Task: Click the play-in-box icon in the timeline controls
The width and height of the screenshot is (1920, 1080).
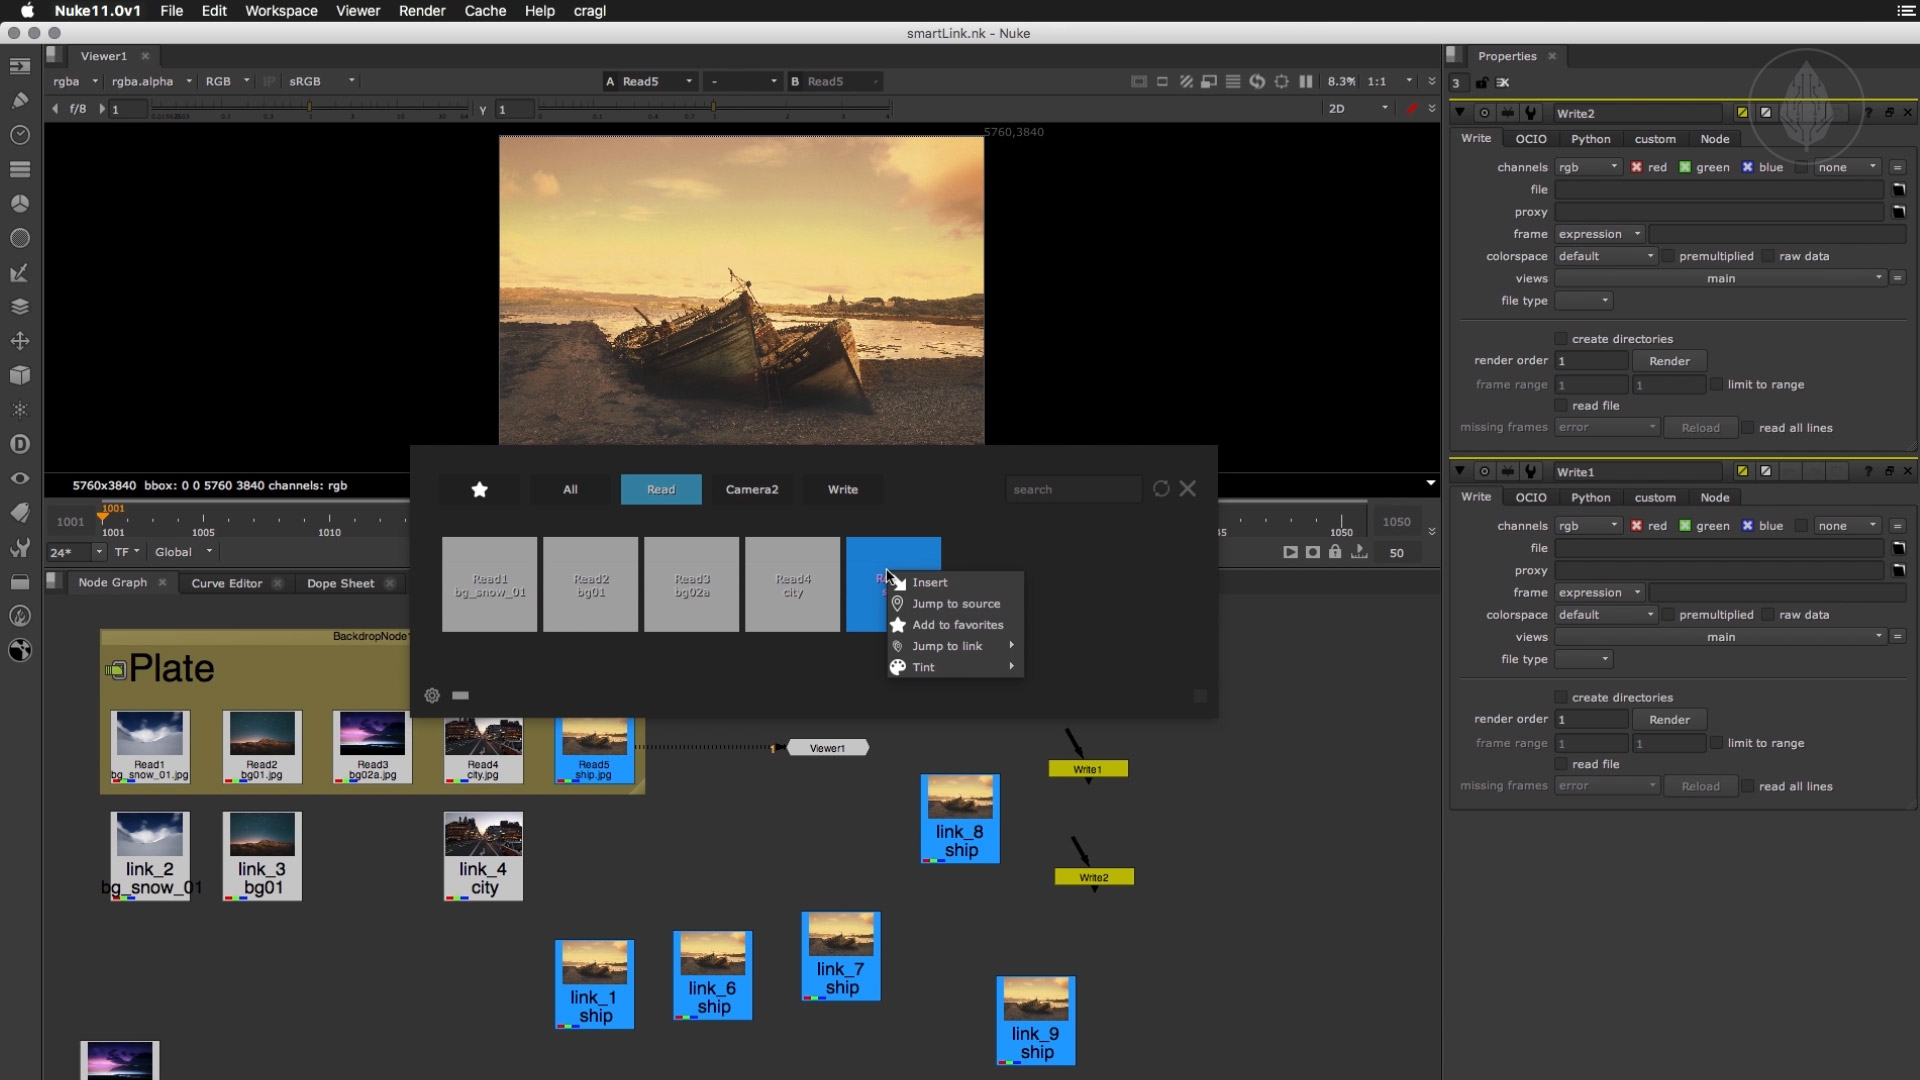Action: [x=1290, y=552]
